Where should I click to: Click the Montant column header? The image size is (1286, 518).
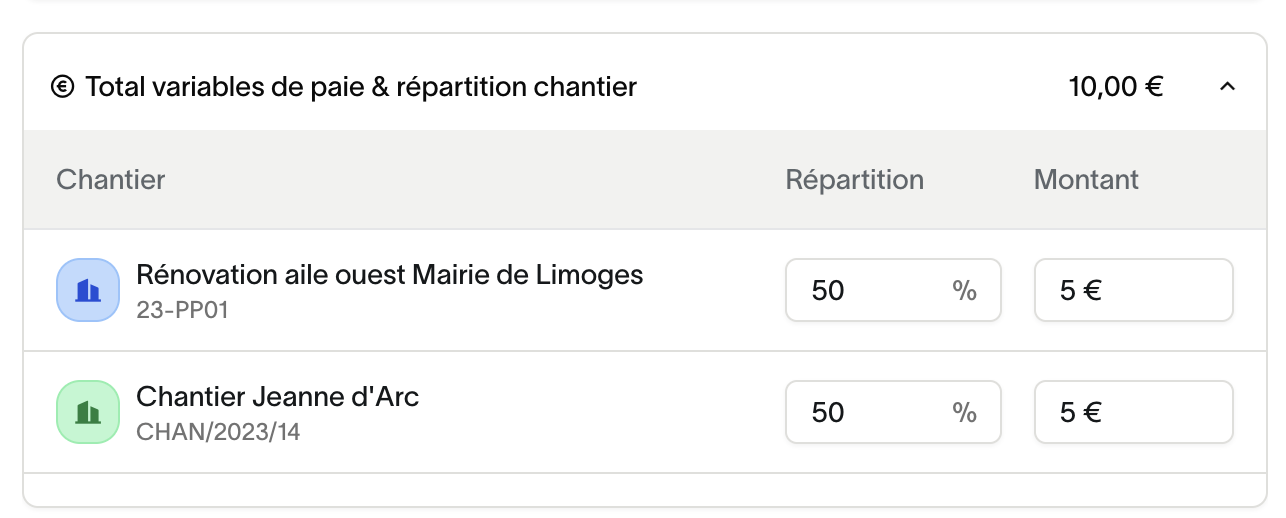(x=1086, y=180)
